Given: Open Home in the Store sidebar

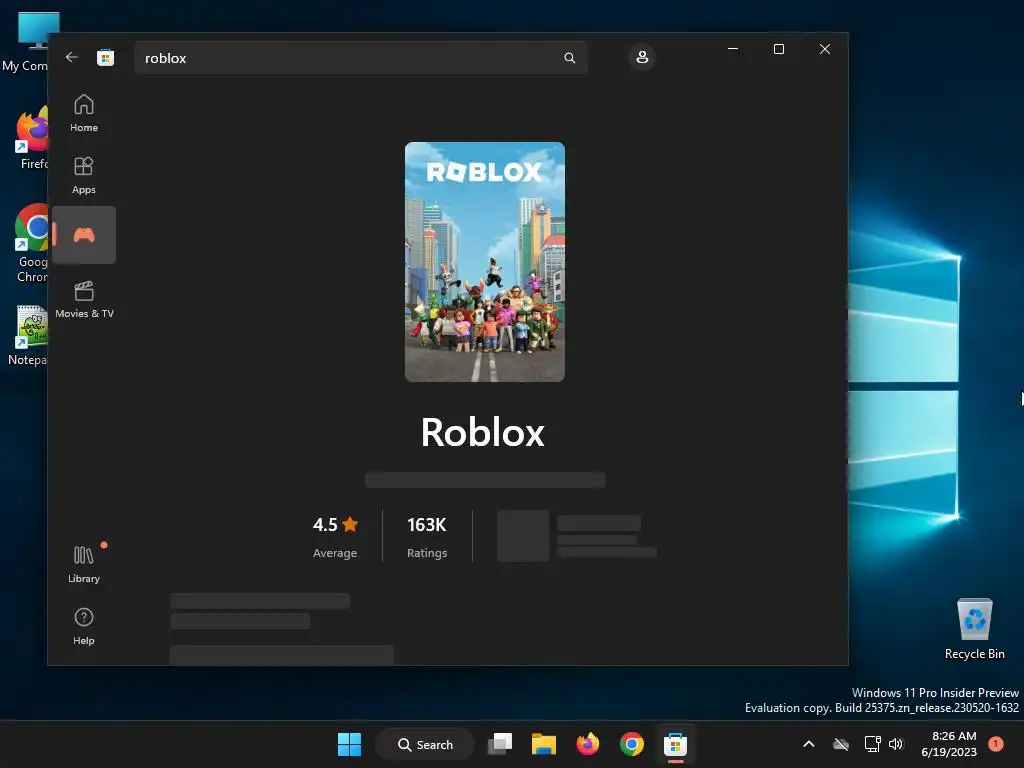Looking at the screenshot, I should (x=84, y=113).
